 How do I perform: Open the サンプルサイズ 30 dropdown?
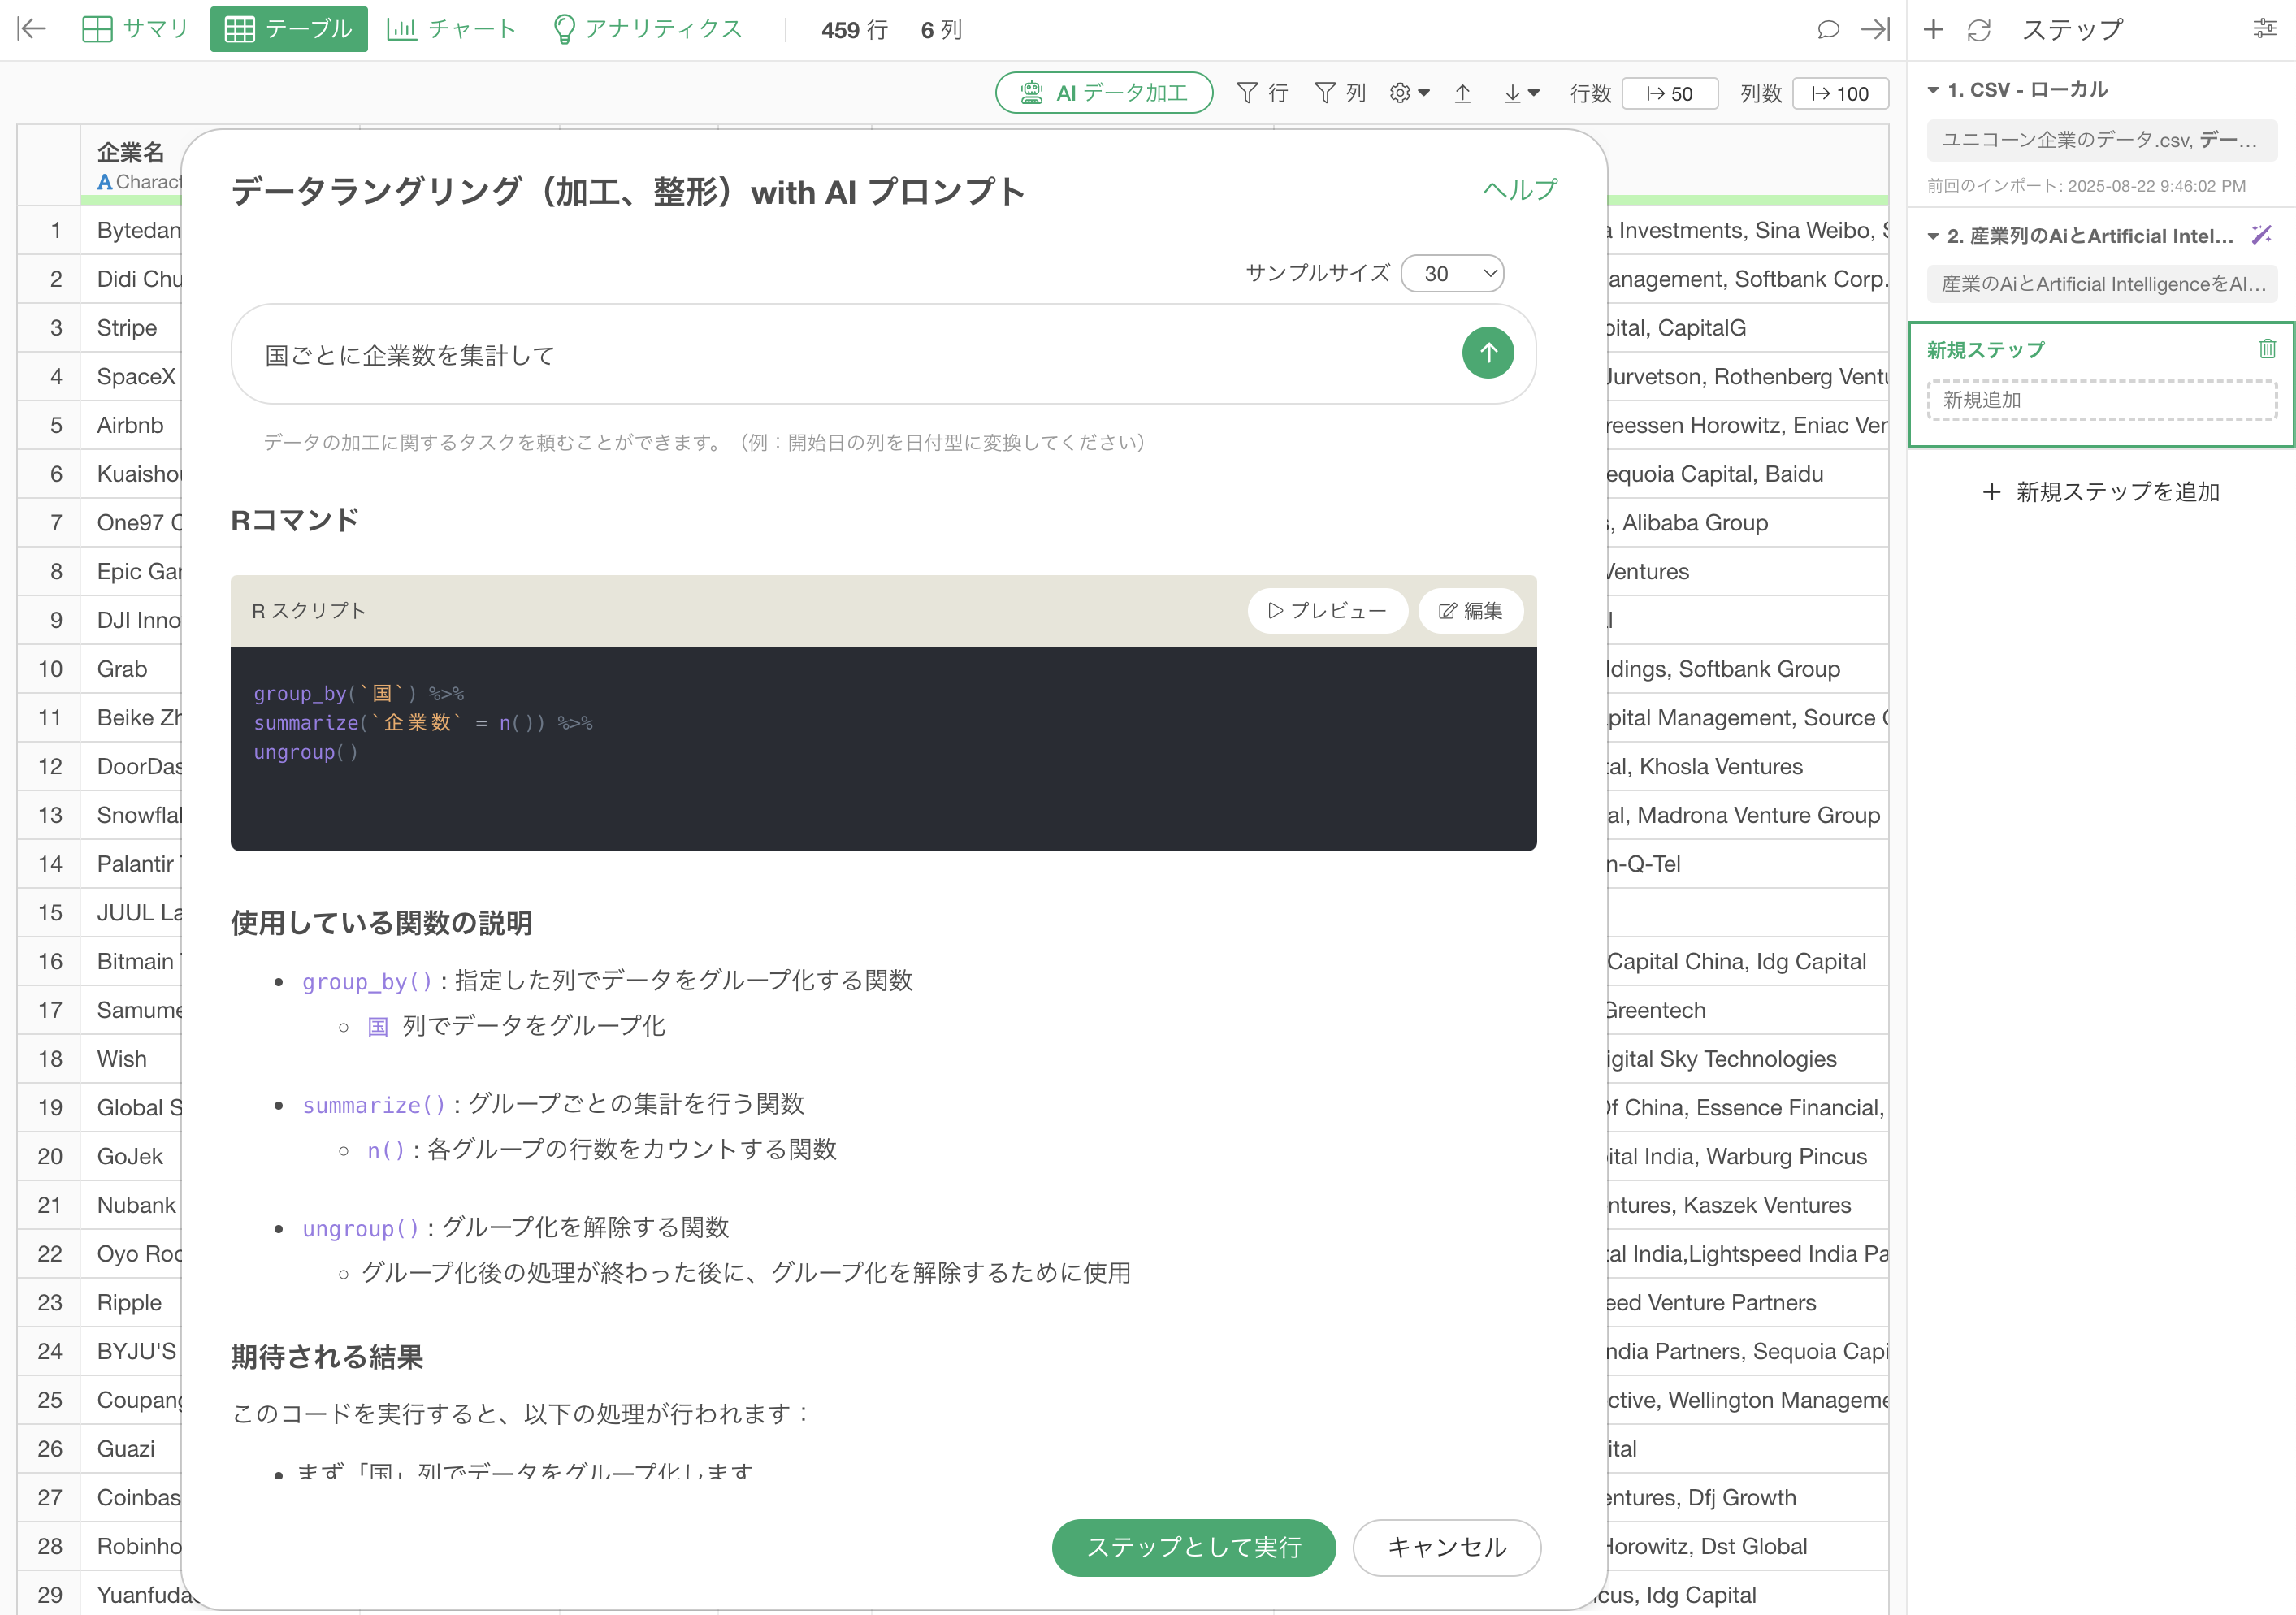coord(1452,273)
